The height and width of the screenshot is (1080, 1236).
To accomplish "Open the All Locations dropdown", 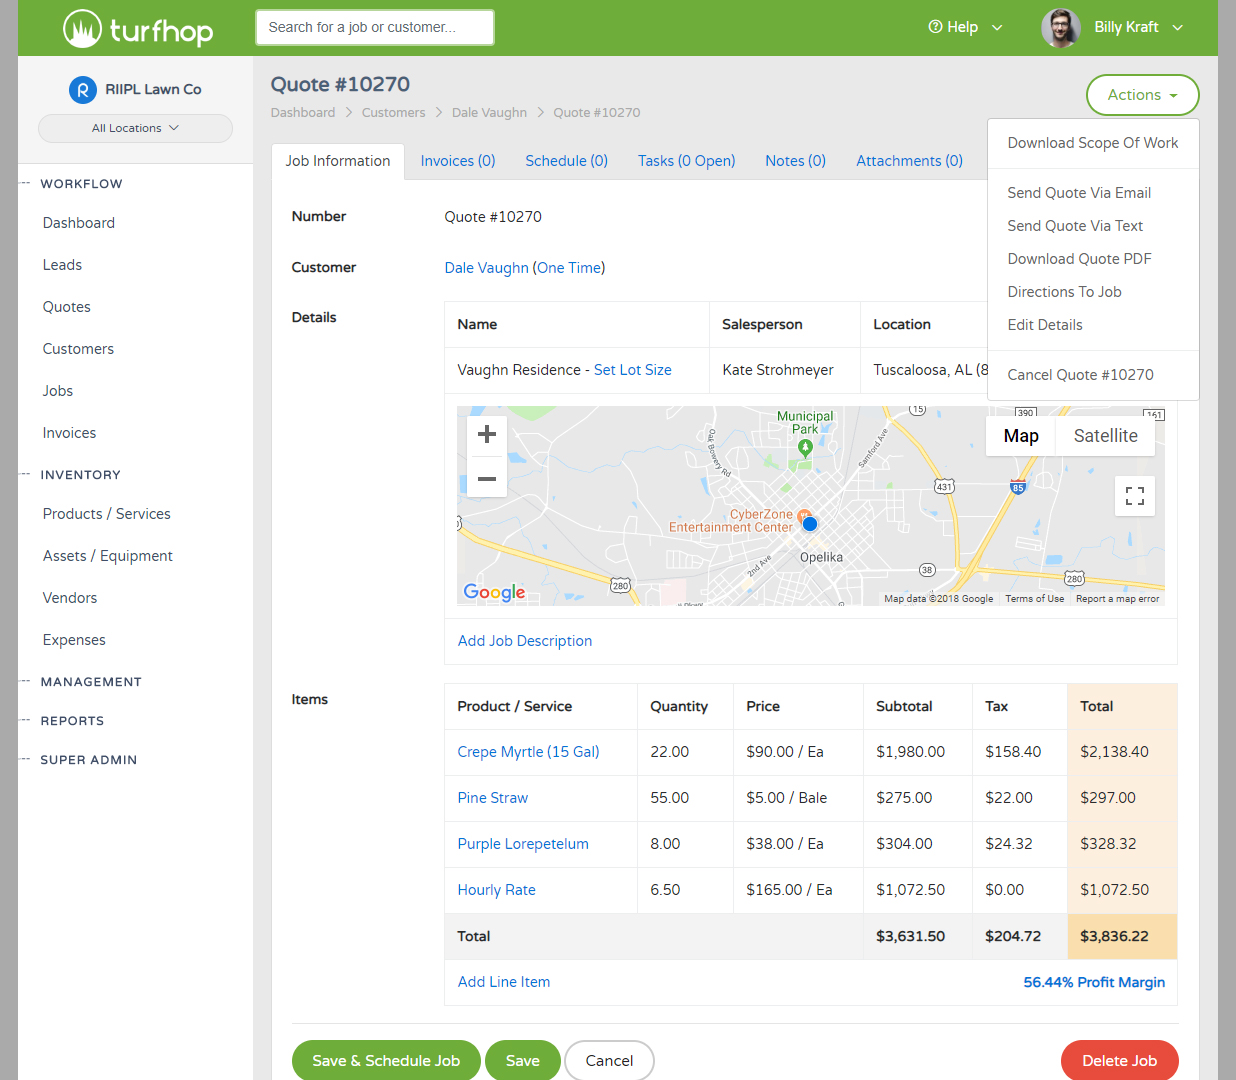I will (135, 128).
